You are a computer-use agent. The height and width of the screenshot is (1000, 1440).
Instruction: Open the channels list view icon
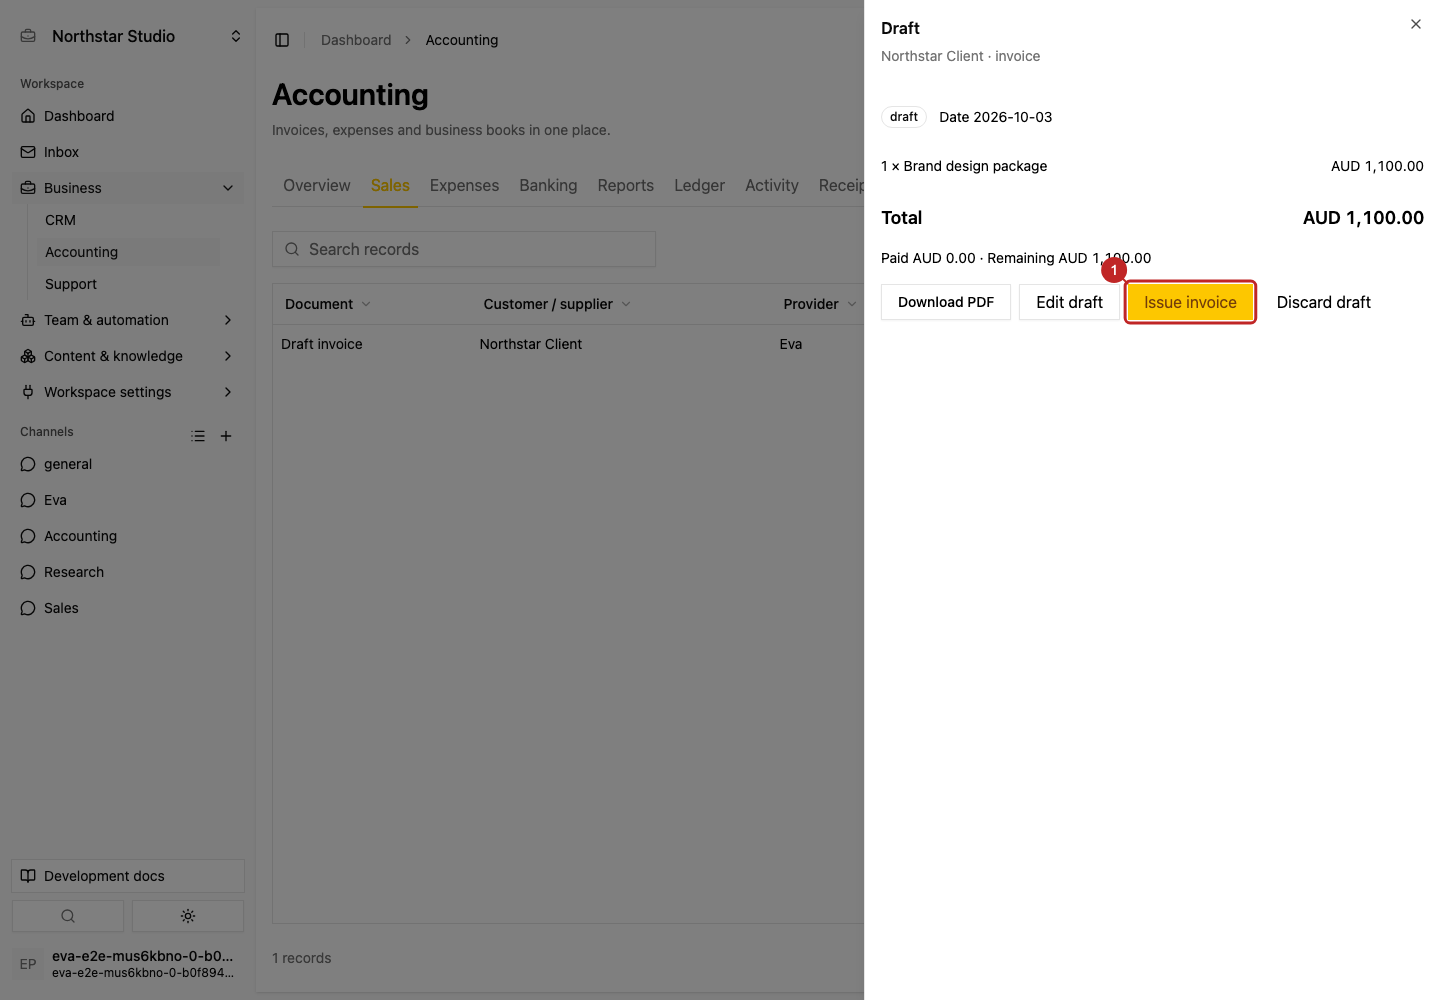click(x=198, y=436)
